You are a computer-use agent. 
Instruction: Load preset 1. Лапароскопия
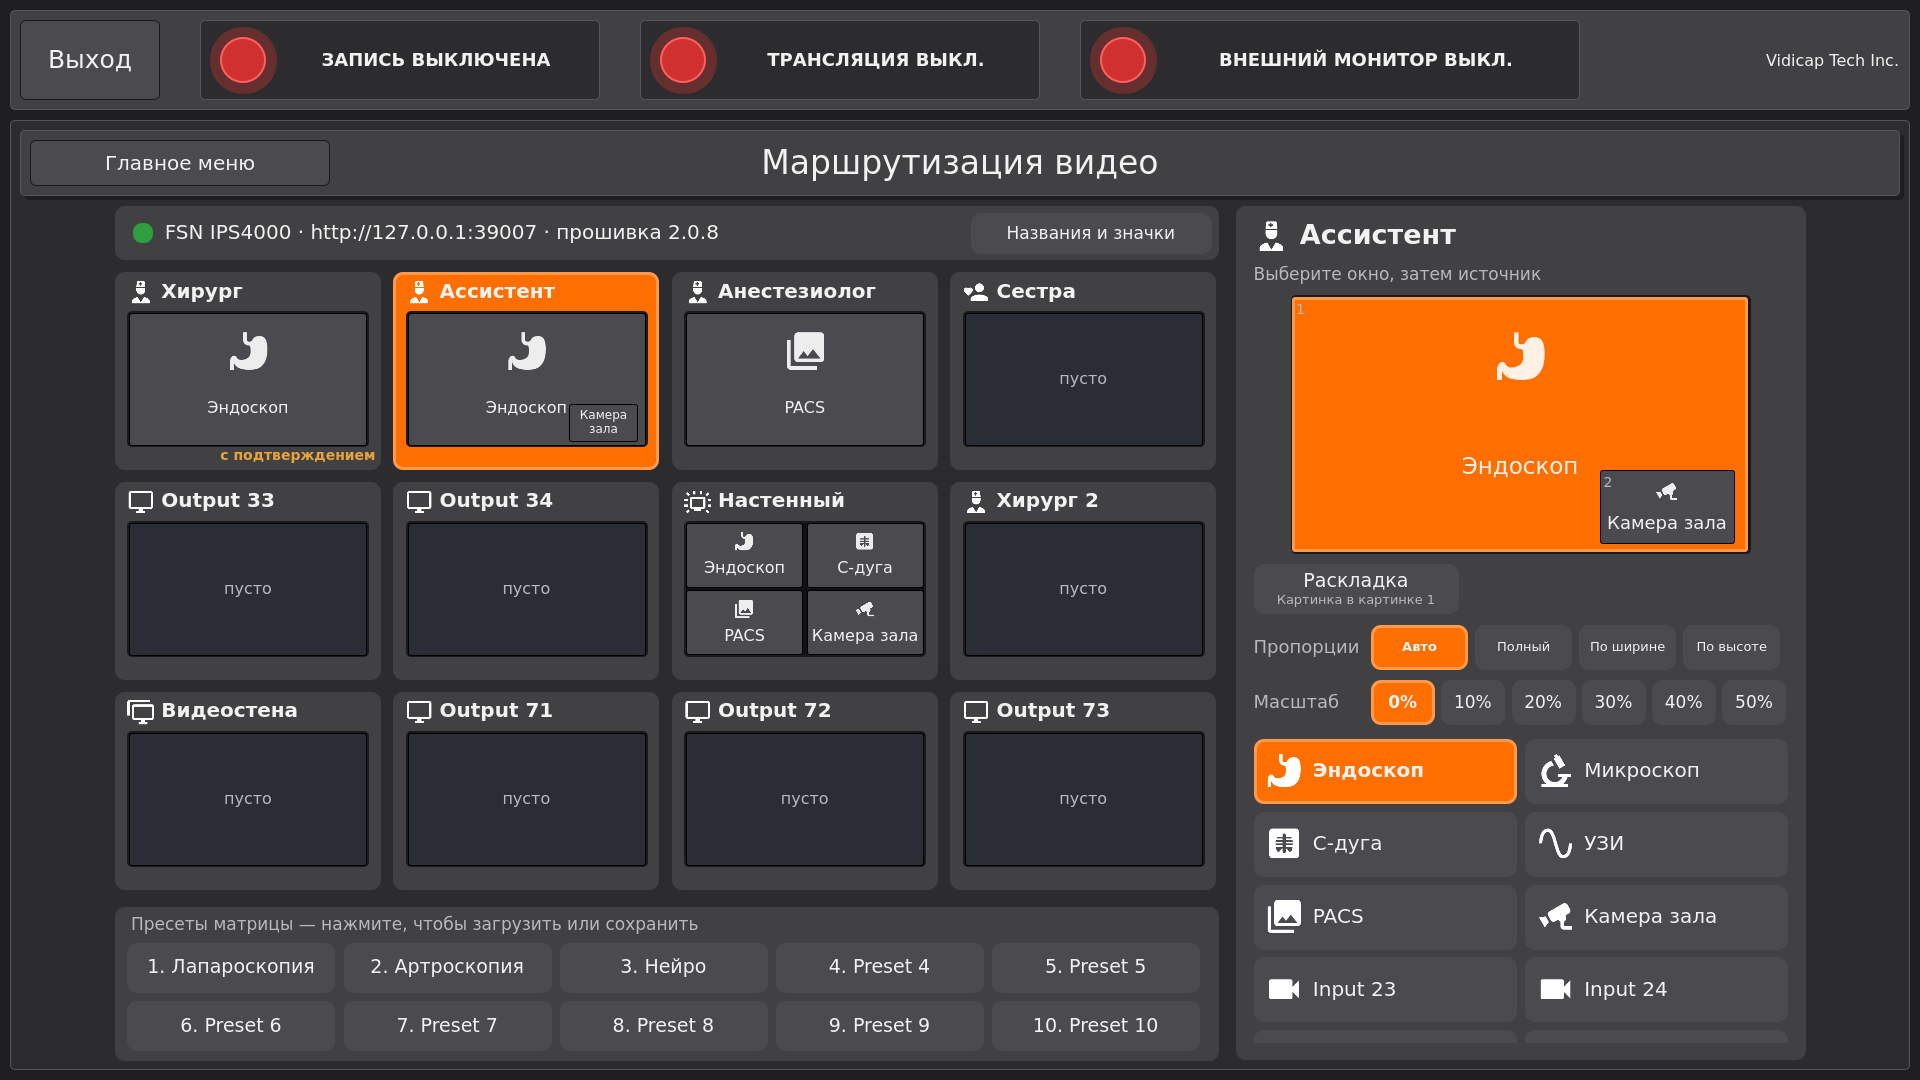[231, 967]
